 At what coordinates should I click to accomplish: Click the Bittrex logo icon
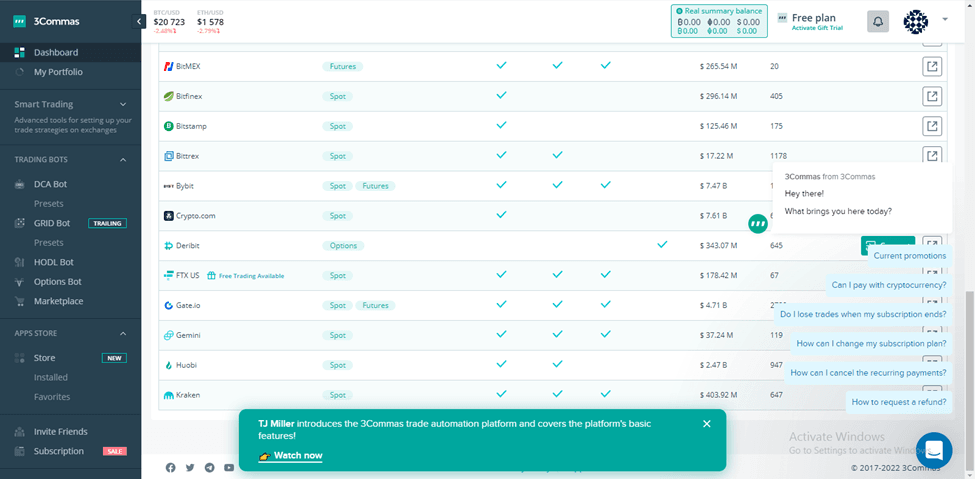(168, 156)
